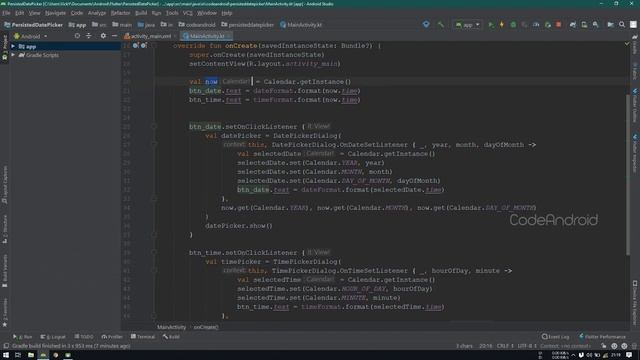The width and height of the screenshot is (640, 360).
Task: Open the Edit menu
Action: pyautogui.click(x=20, y=13)
